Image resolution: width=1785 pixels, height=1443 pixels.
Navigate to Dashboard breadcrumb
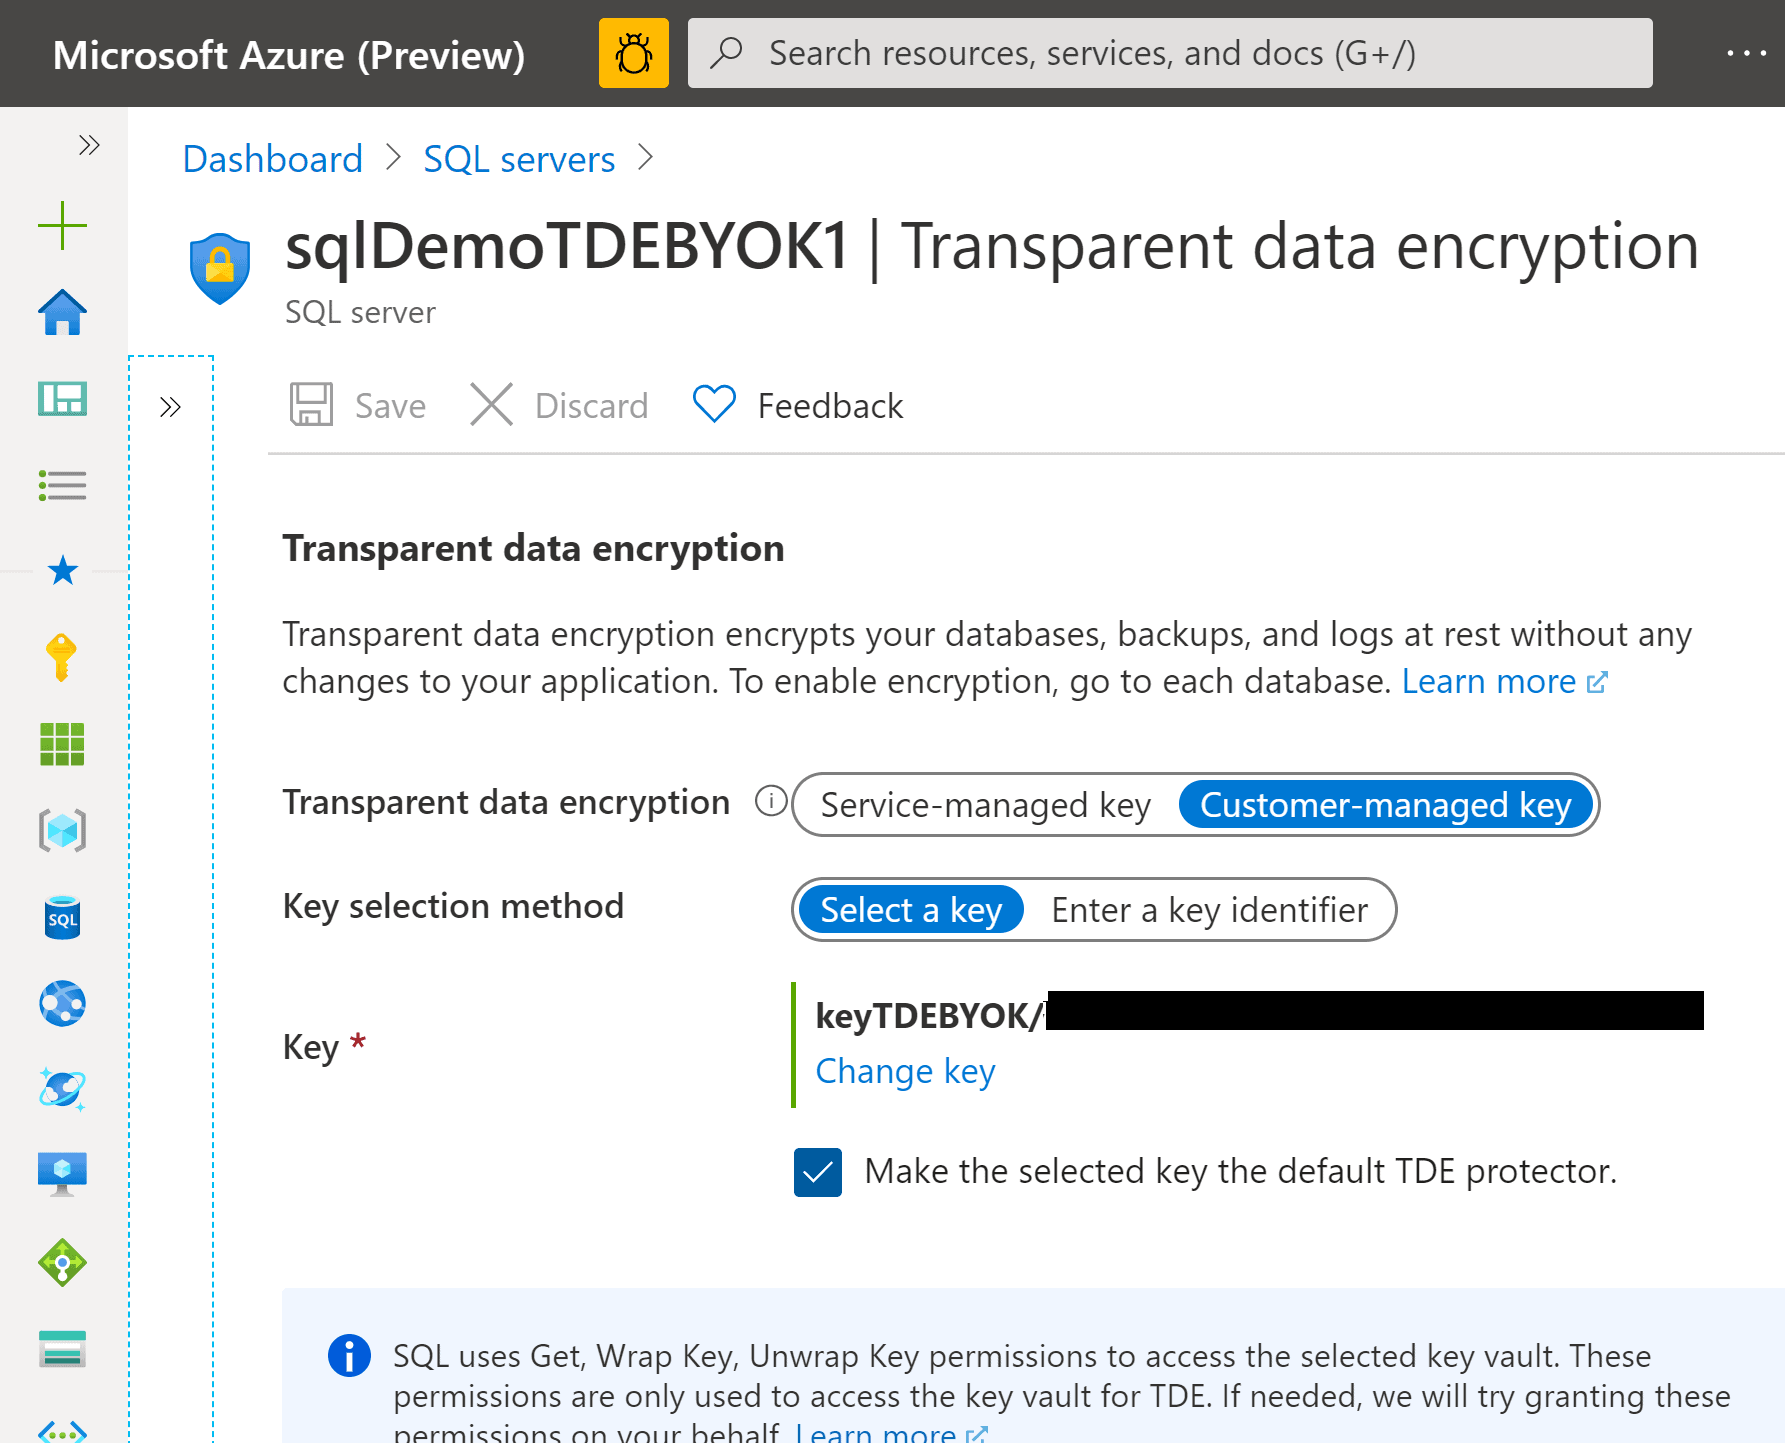(x=272, y=159)
